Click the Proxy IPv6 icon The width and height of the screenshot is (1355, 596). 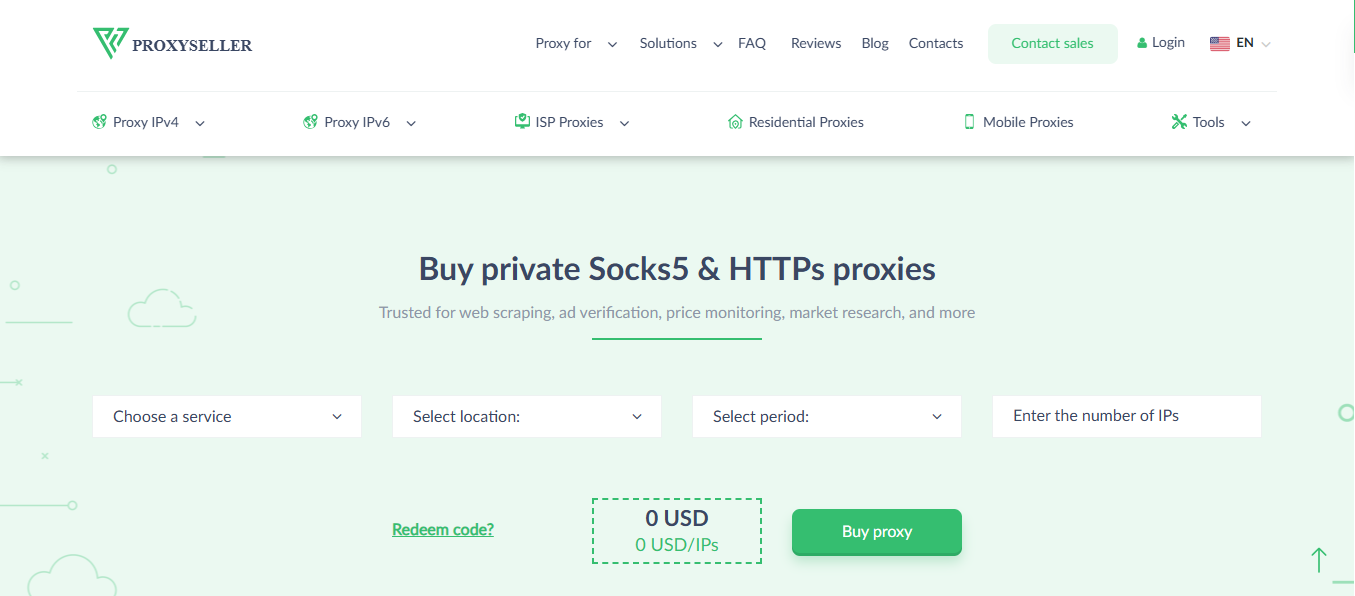point(309,121)
